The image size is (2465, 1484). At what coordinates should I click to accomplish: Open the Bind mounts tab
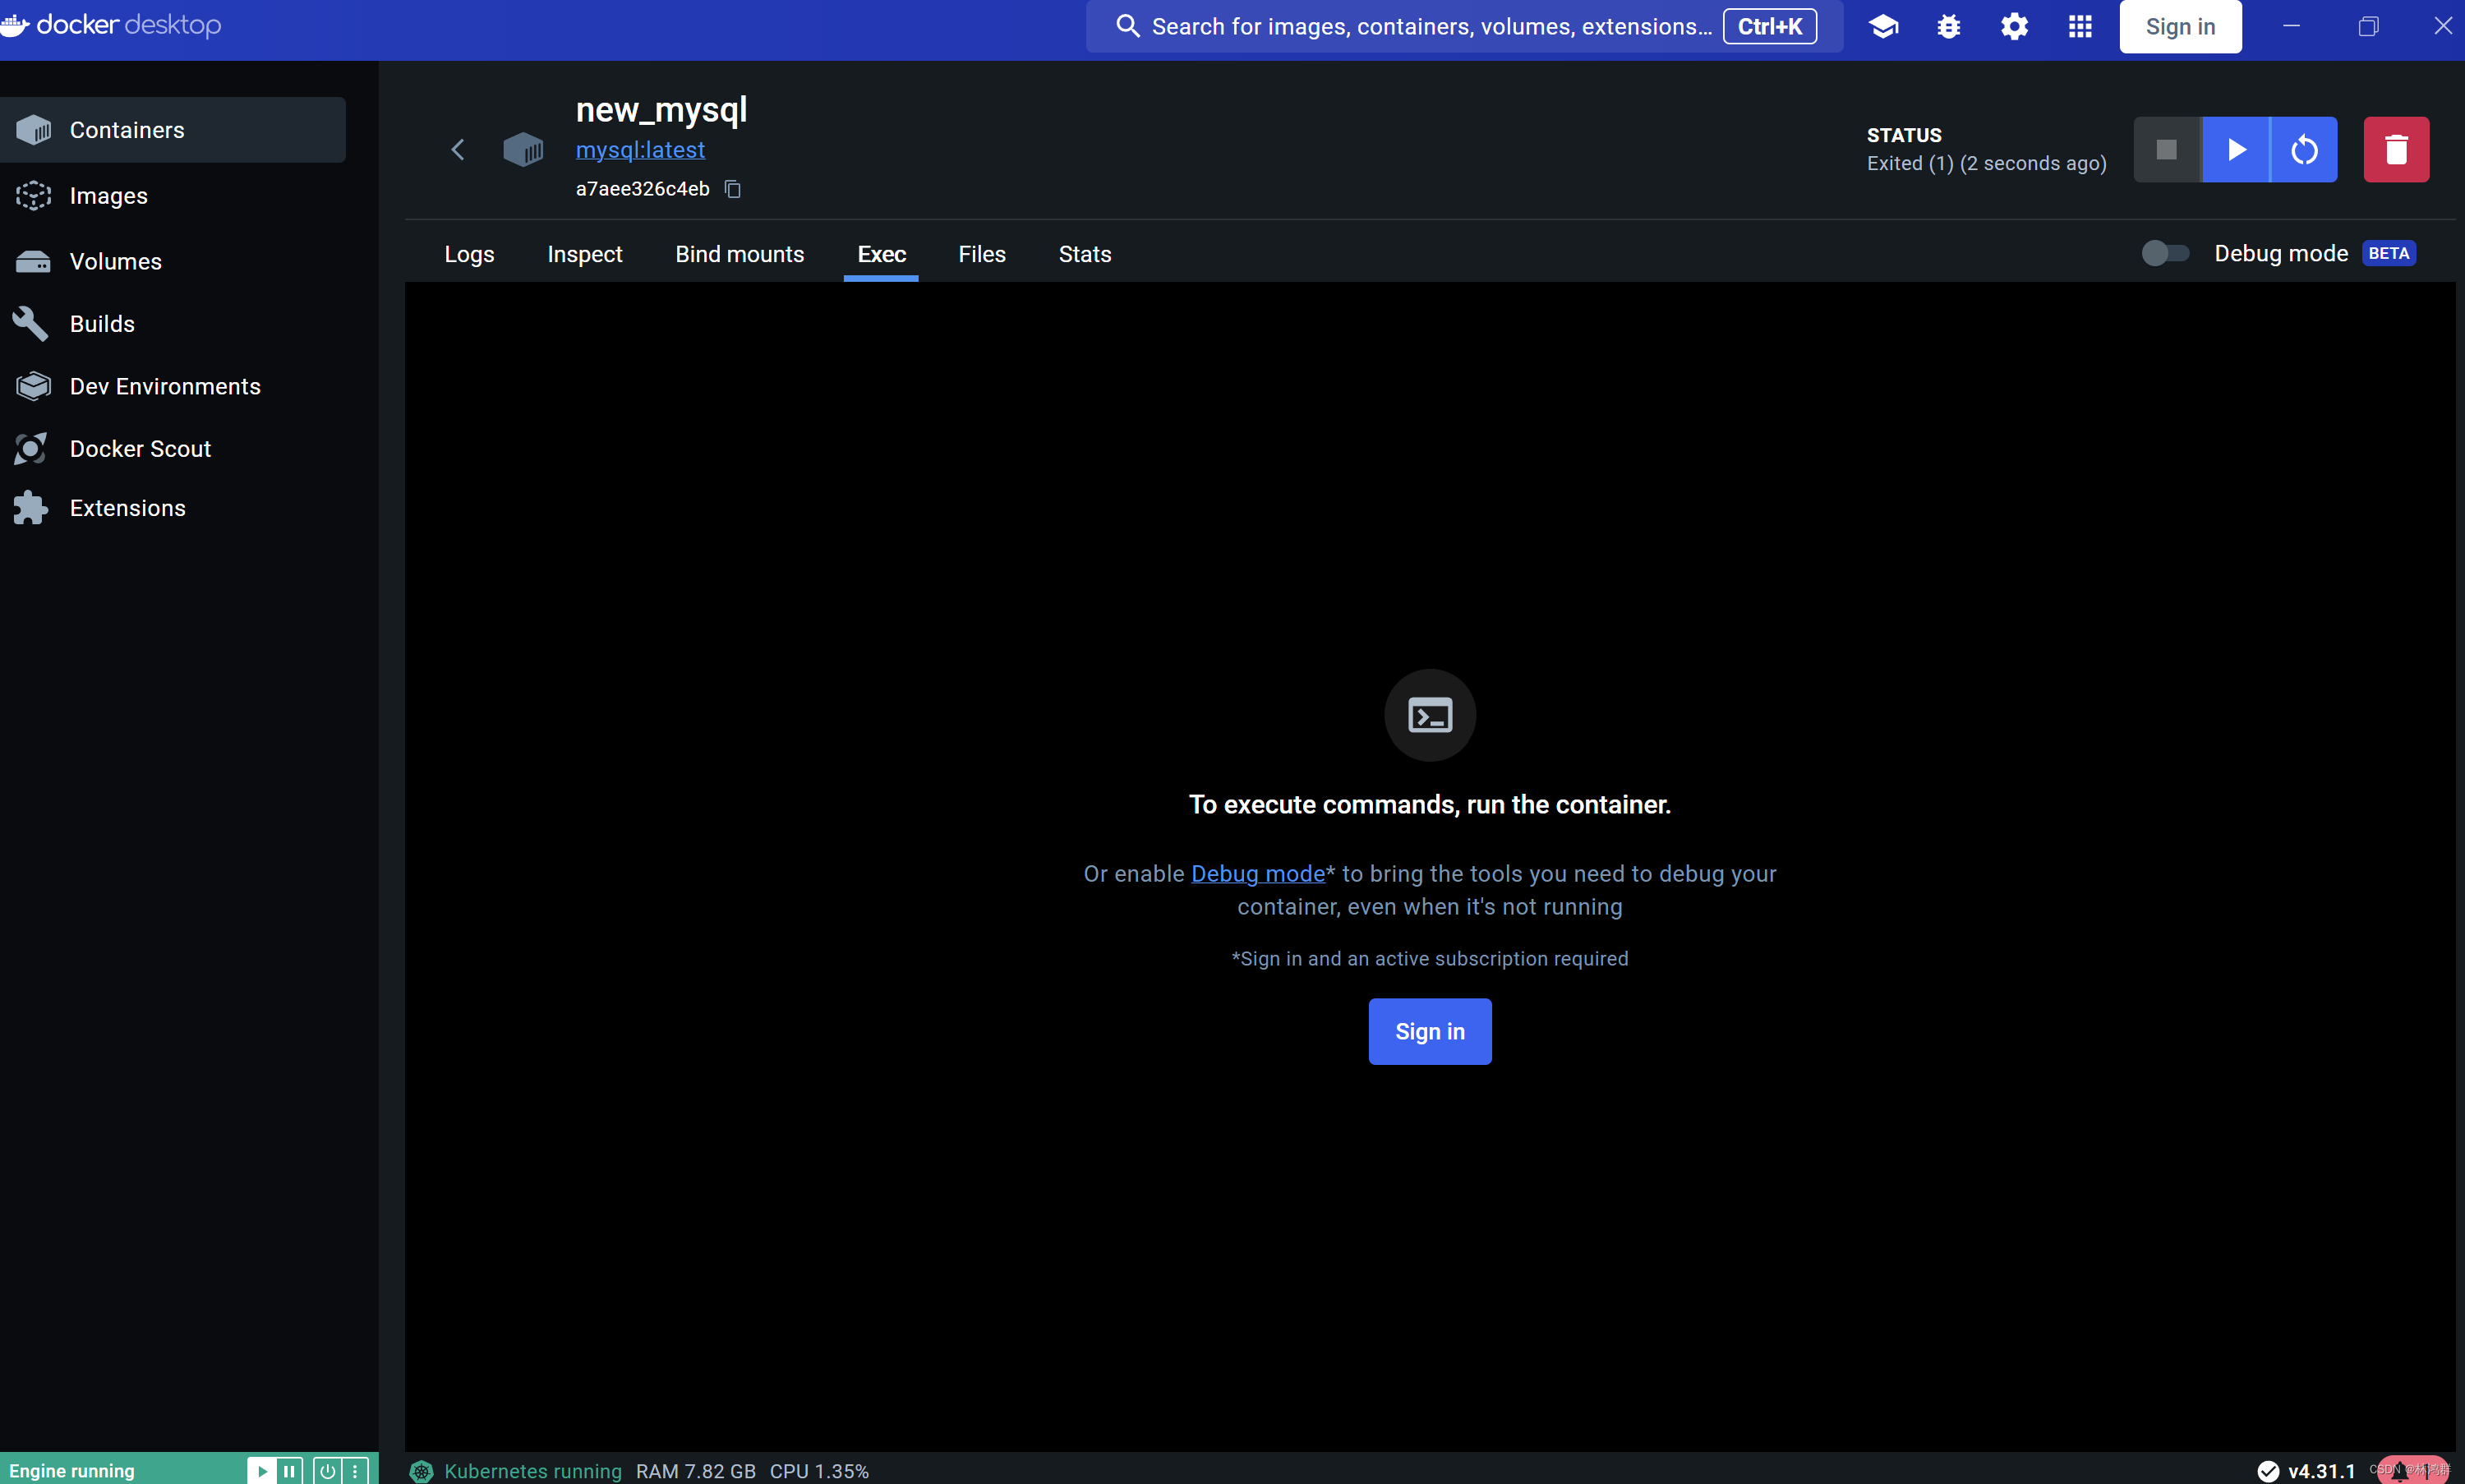(x=740, y=254)
